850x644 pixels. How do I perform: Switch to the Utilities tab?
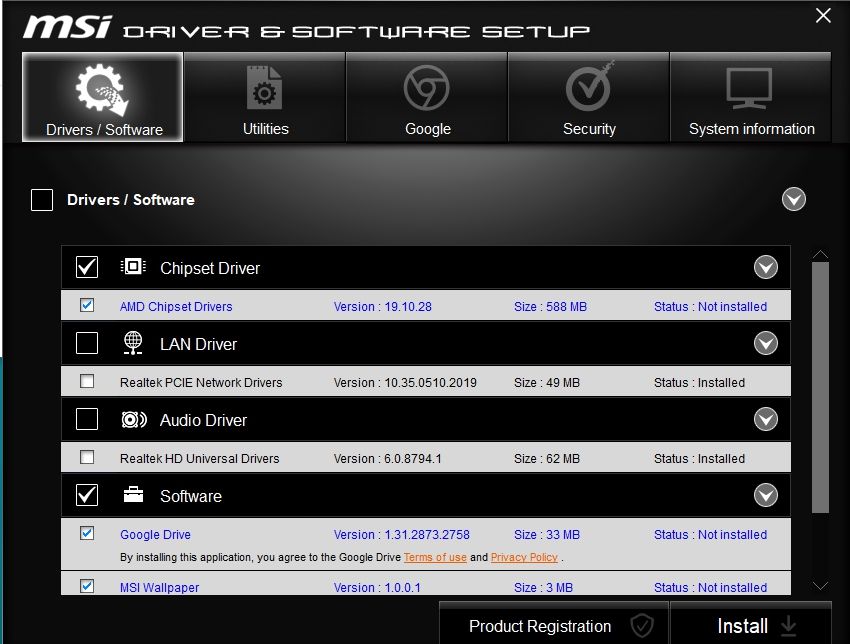coord(265,97)
